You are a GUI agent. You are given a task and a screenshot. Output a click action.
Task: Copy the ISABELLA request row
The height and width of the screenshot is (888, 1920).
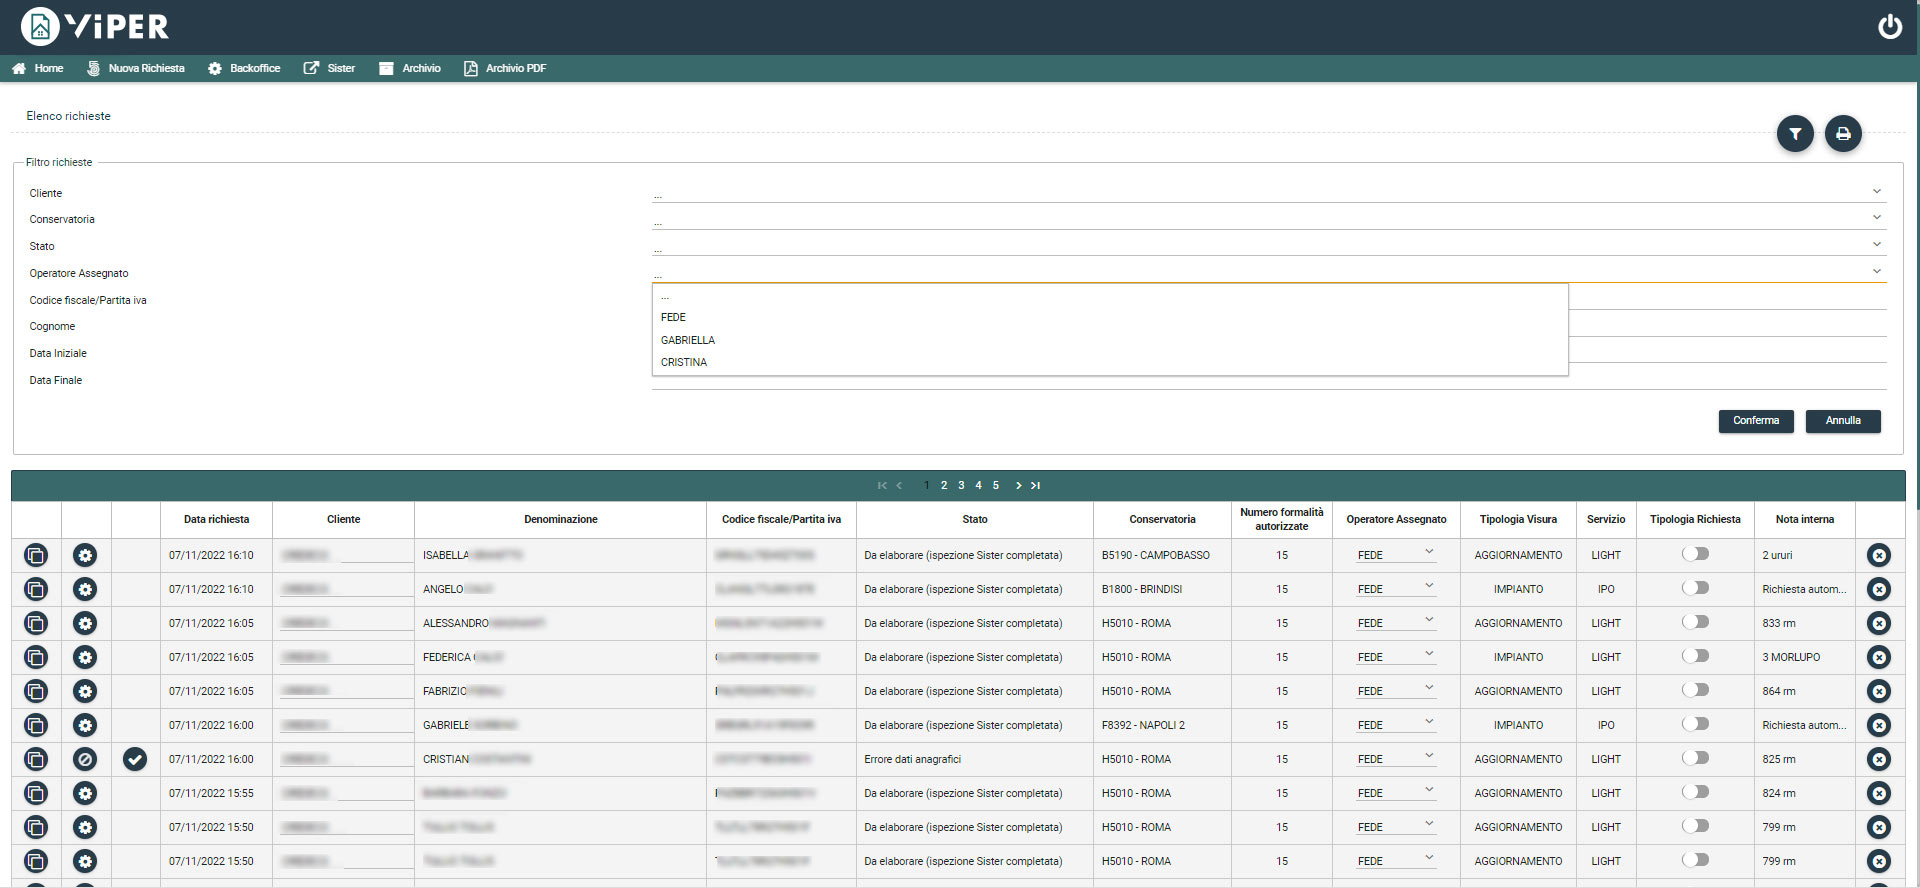36,555
